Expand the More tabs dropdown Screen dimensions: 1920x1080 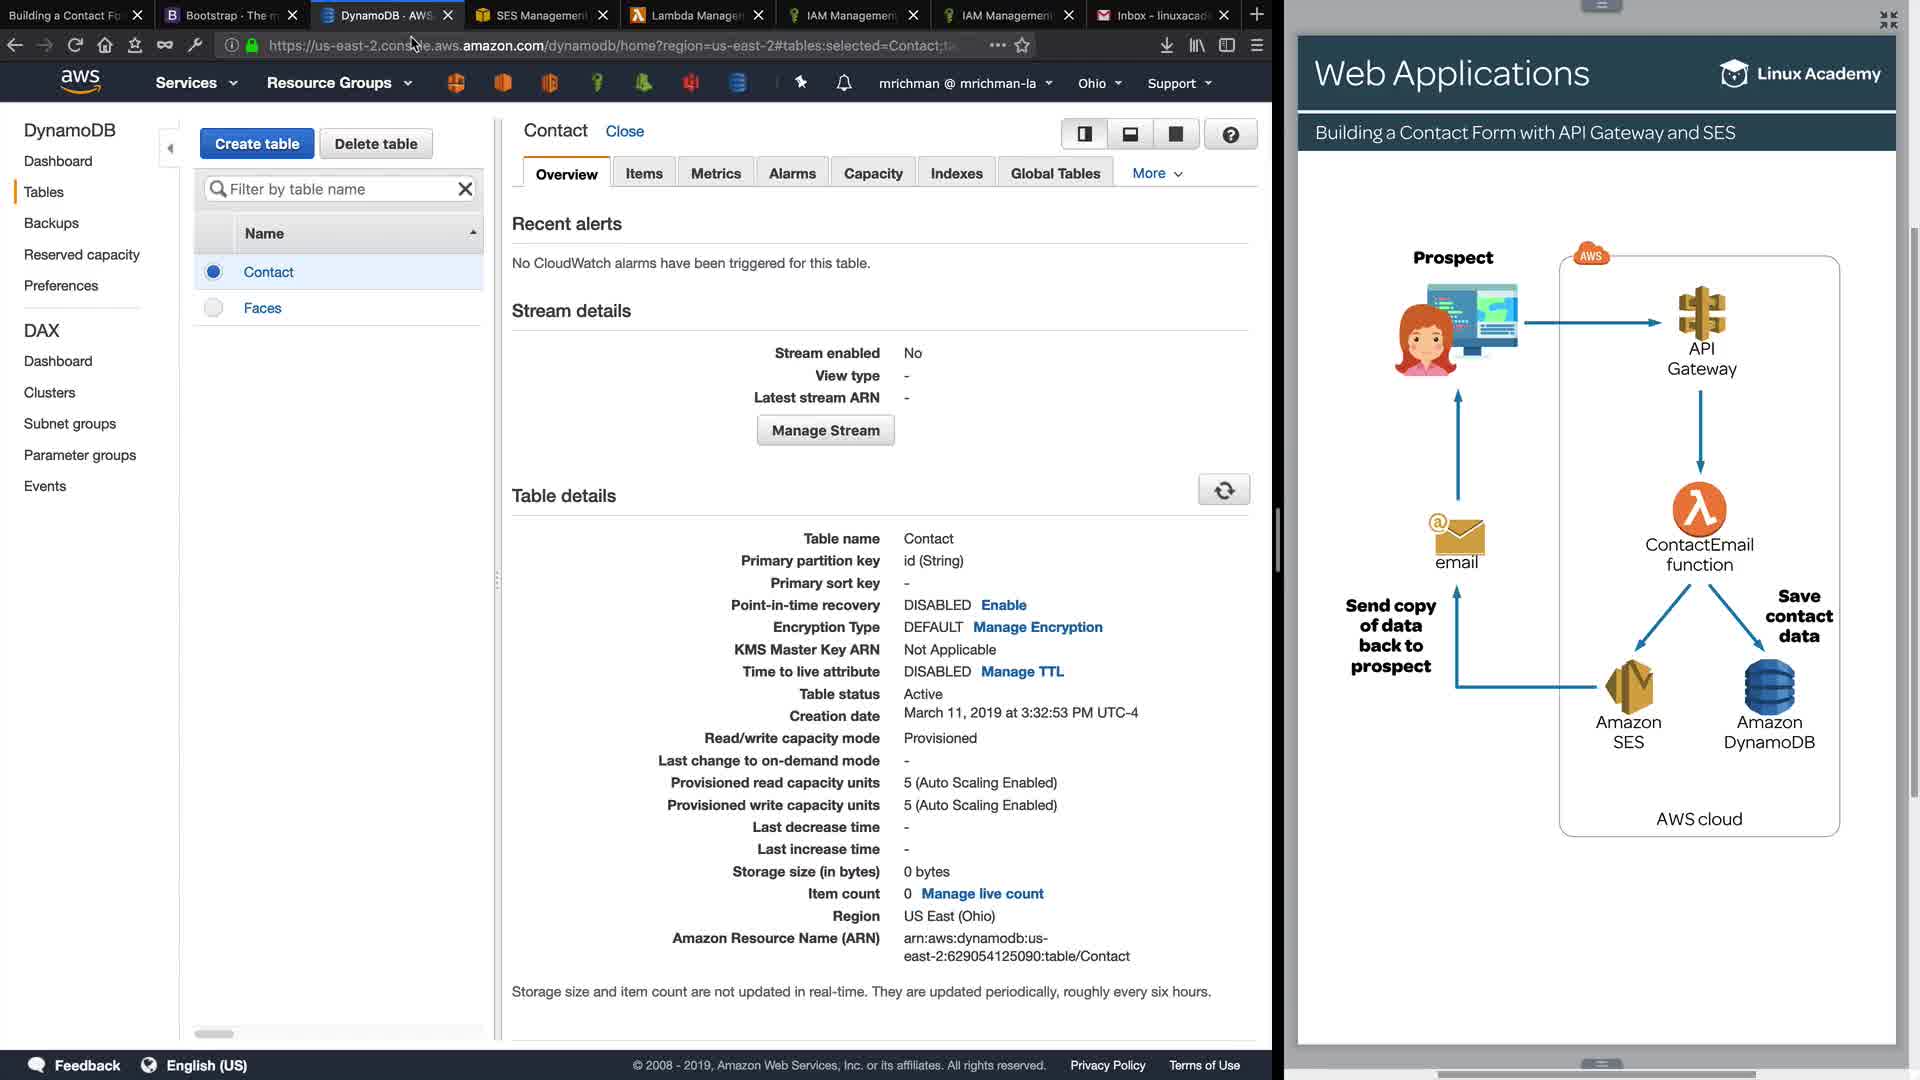[1157, 173]
